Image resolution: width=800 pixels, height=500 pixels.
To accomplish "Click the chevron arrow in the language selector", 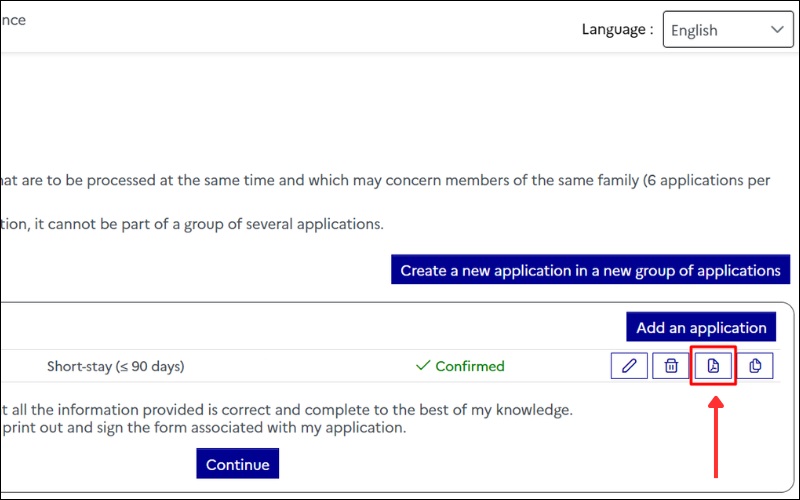I will [x=776, y=30].
